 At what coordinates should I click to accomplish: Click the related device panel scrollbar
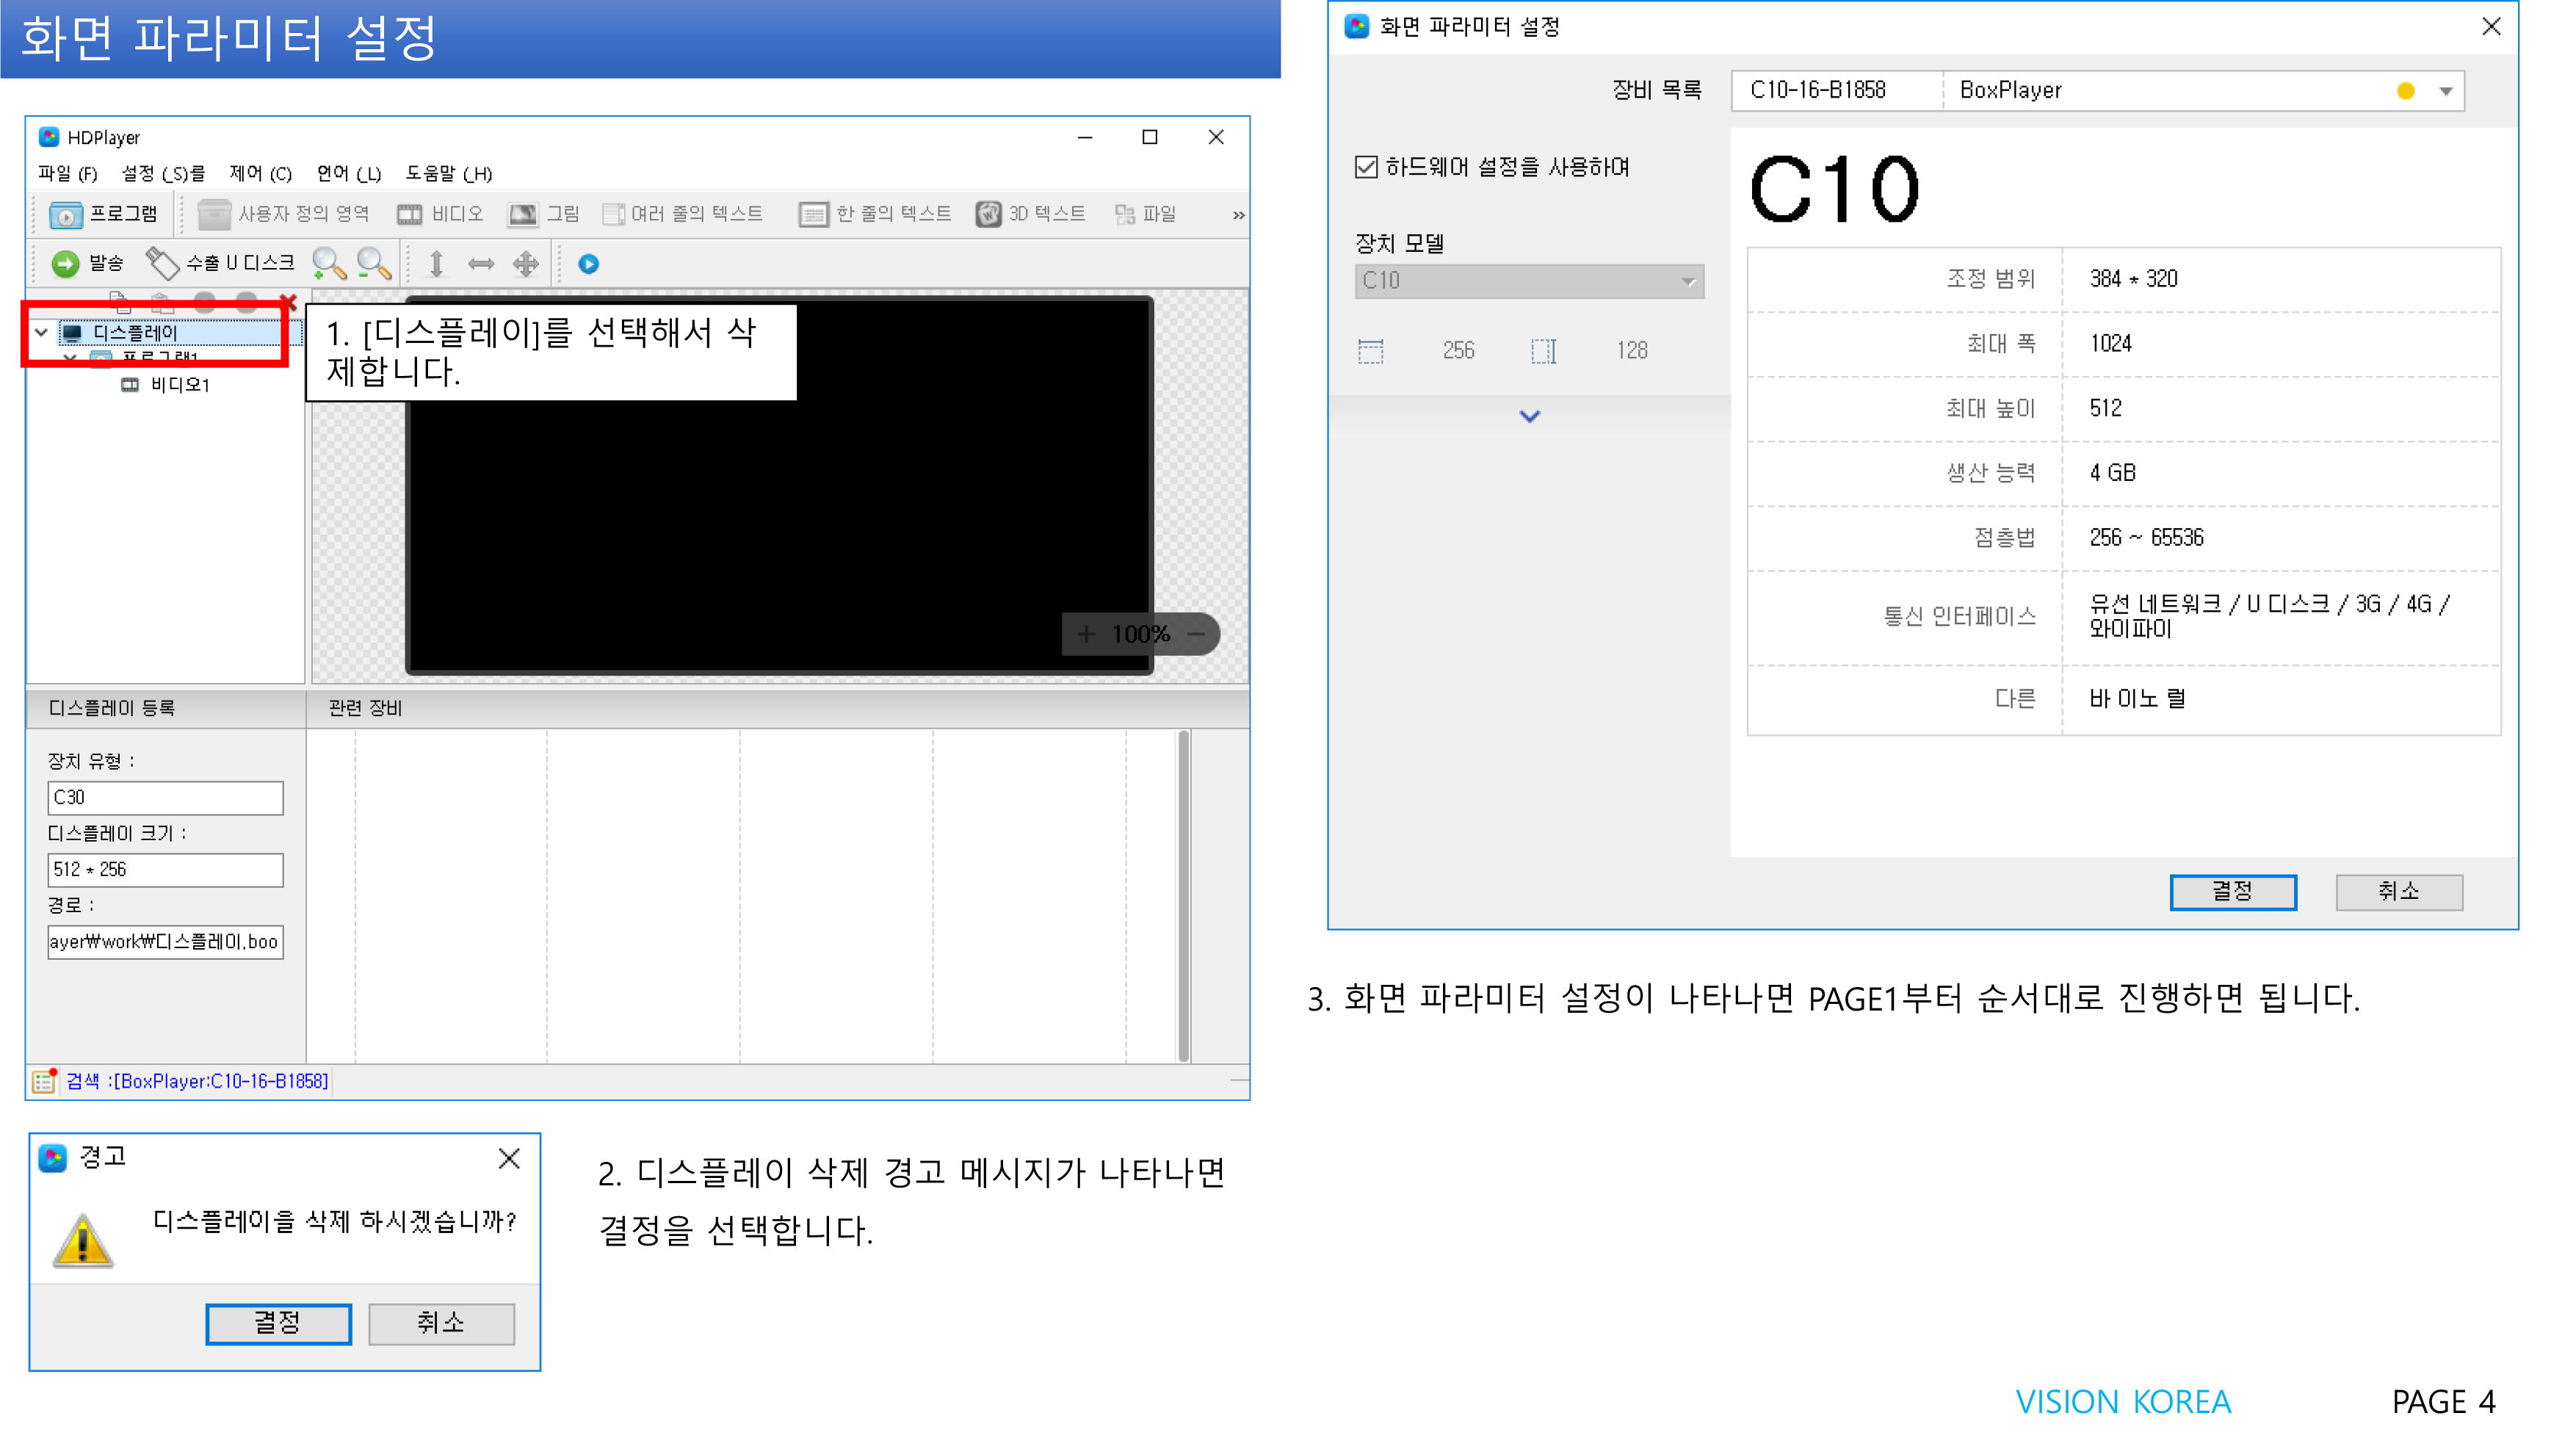pos(1184,895)
